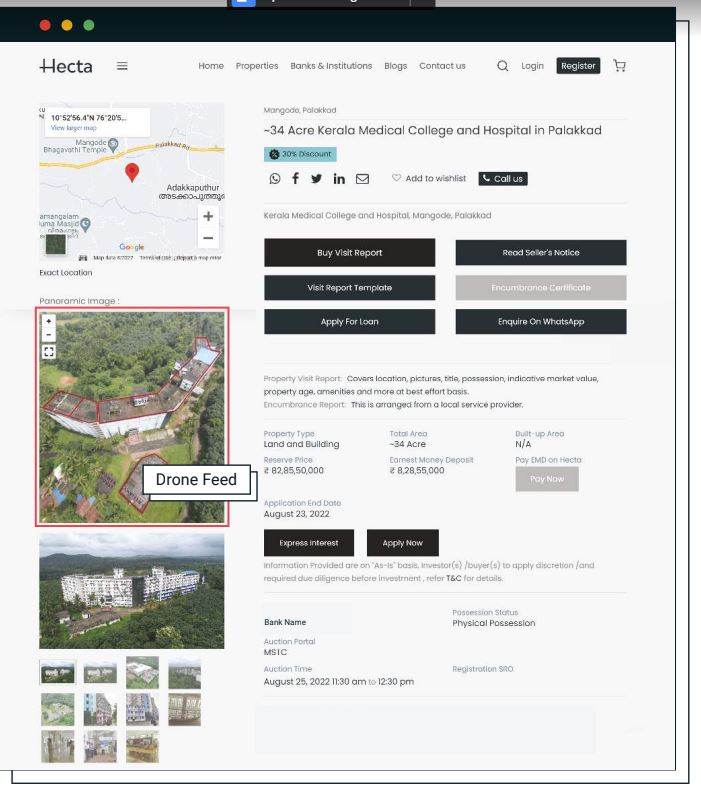Zoom in on the panoramic image
This screenshot has width=701, height=786.
point(49,321)
